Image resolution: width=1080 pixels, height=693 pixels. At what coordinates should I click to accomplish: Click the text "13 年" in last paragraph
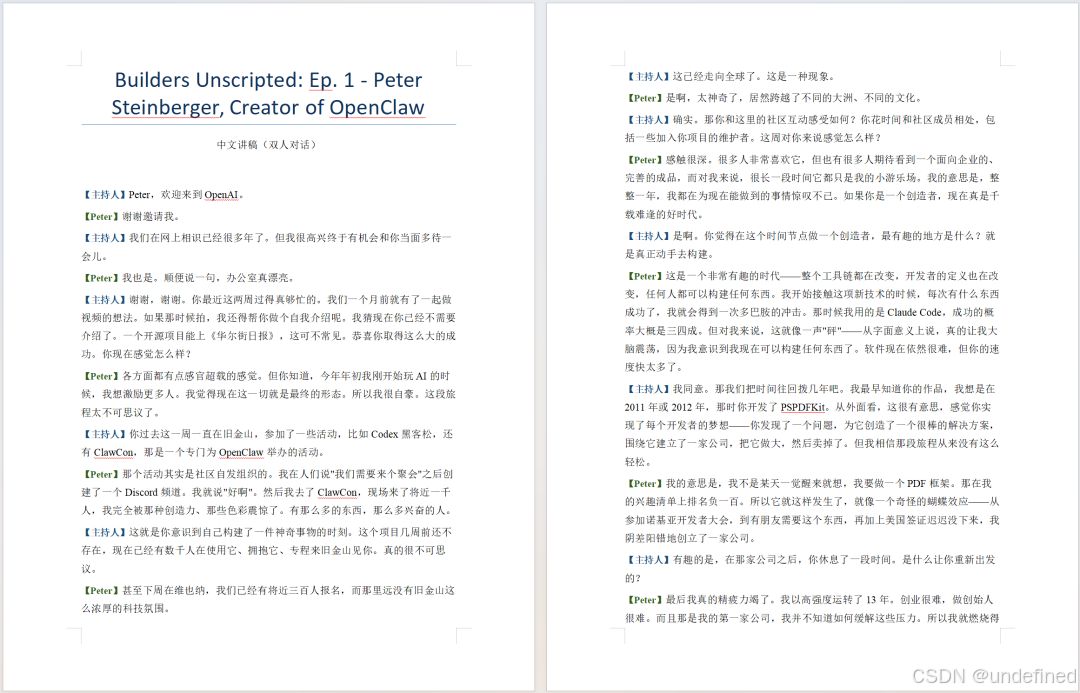[x=879, y=600]
